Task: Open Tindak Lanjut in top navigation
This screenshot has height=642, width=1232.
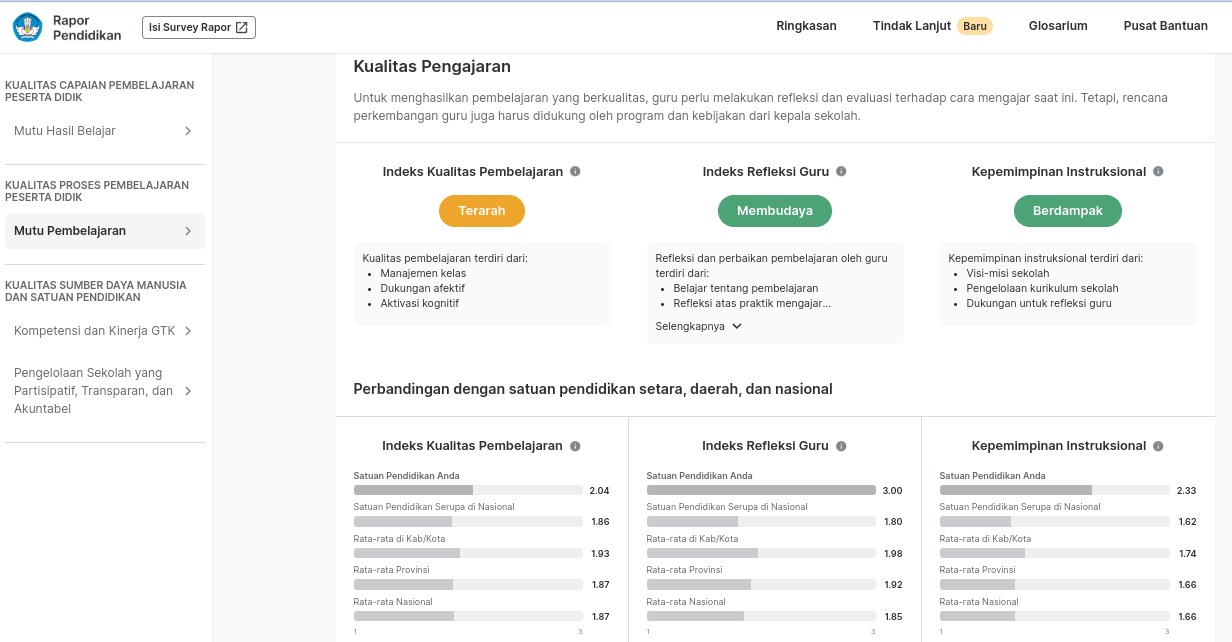Action: point(932,26)
